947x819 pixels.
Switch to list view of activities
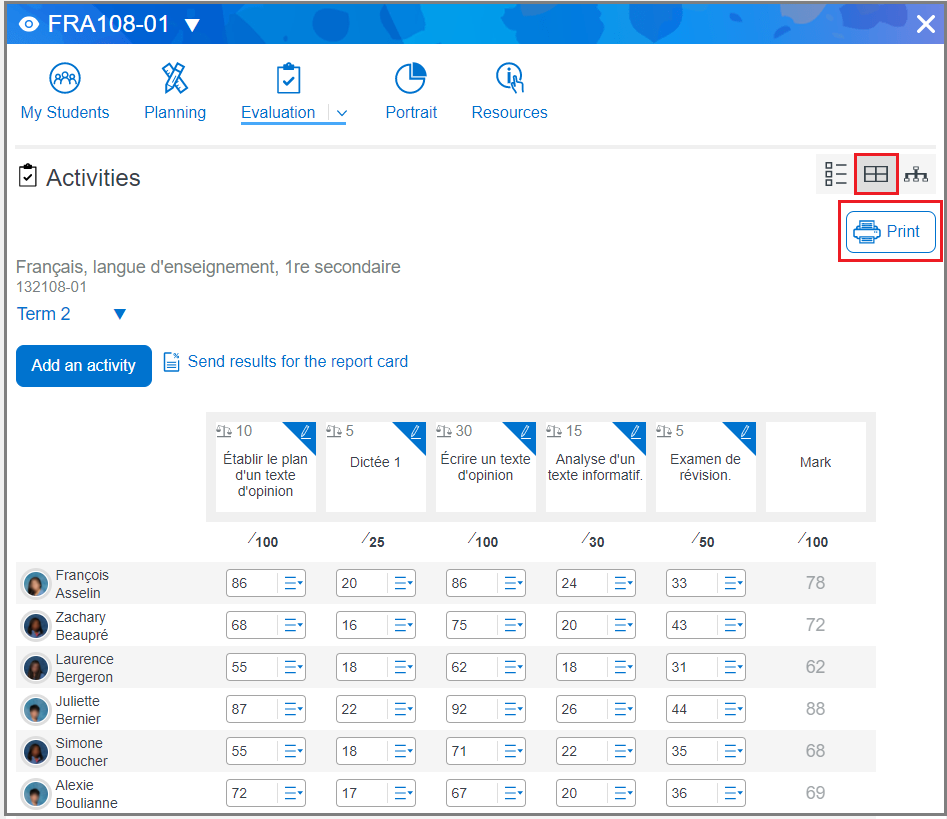pyautogui.click(x=836, y=174)
